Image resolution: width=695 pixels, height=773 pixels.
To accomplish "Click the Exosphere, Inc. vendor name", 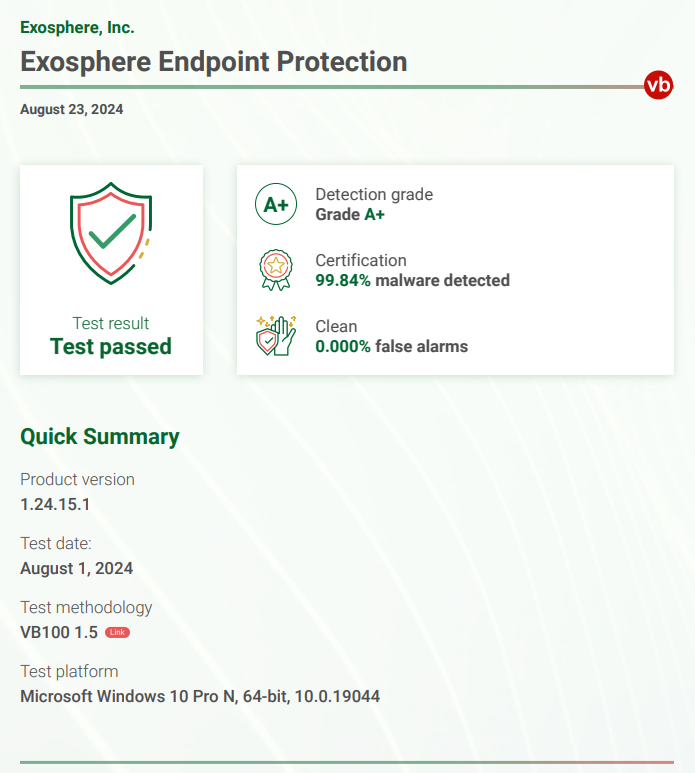I will 77,28.
